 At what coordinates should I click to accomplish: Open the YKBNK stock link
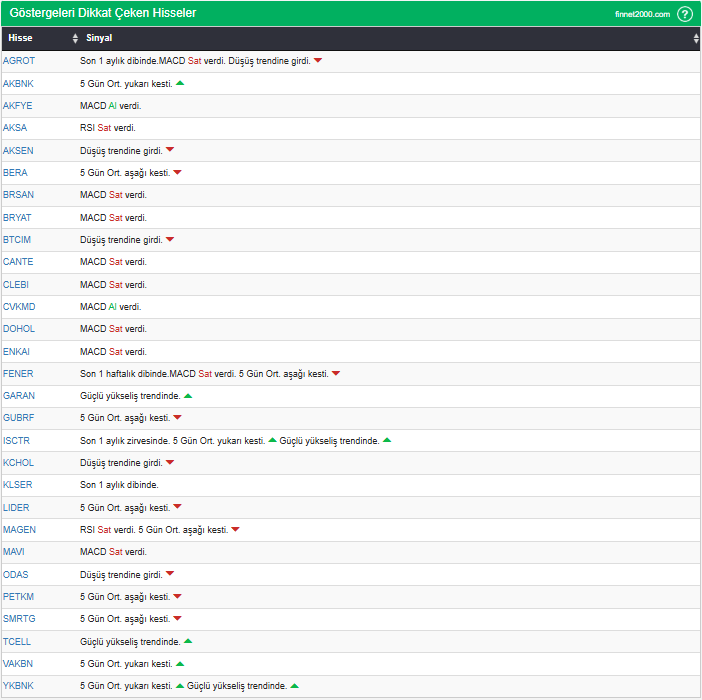tap(18, 686)
